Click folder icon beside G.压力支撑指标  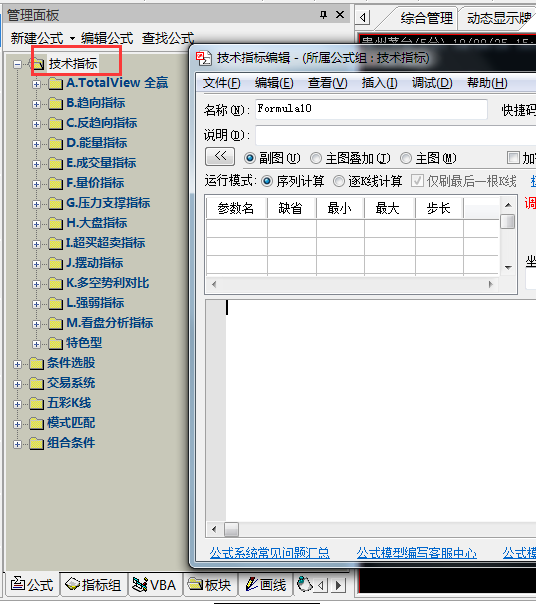click(55, 204)
